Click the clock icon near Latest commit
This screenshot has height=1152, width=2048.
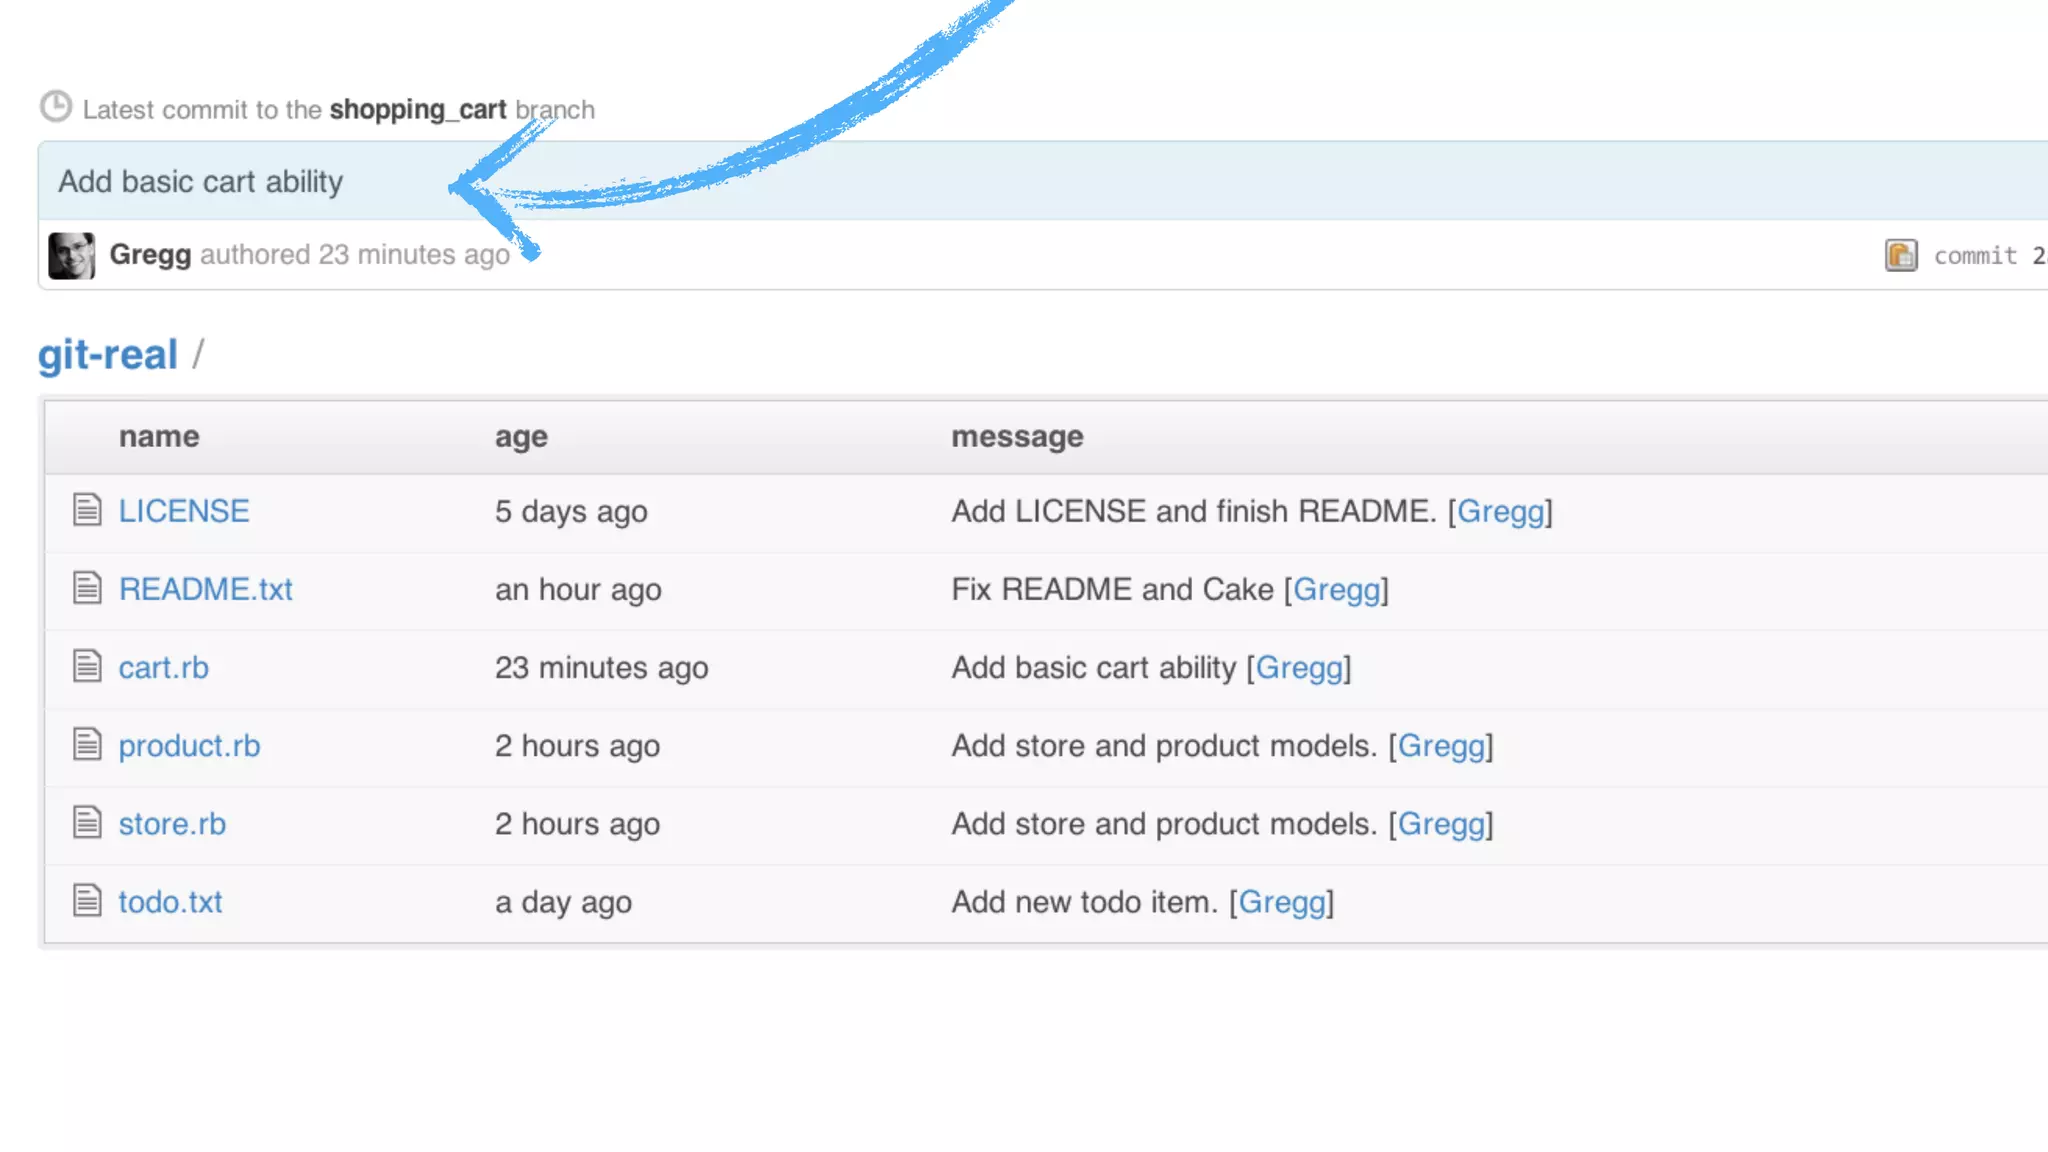(56, 107)
